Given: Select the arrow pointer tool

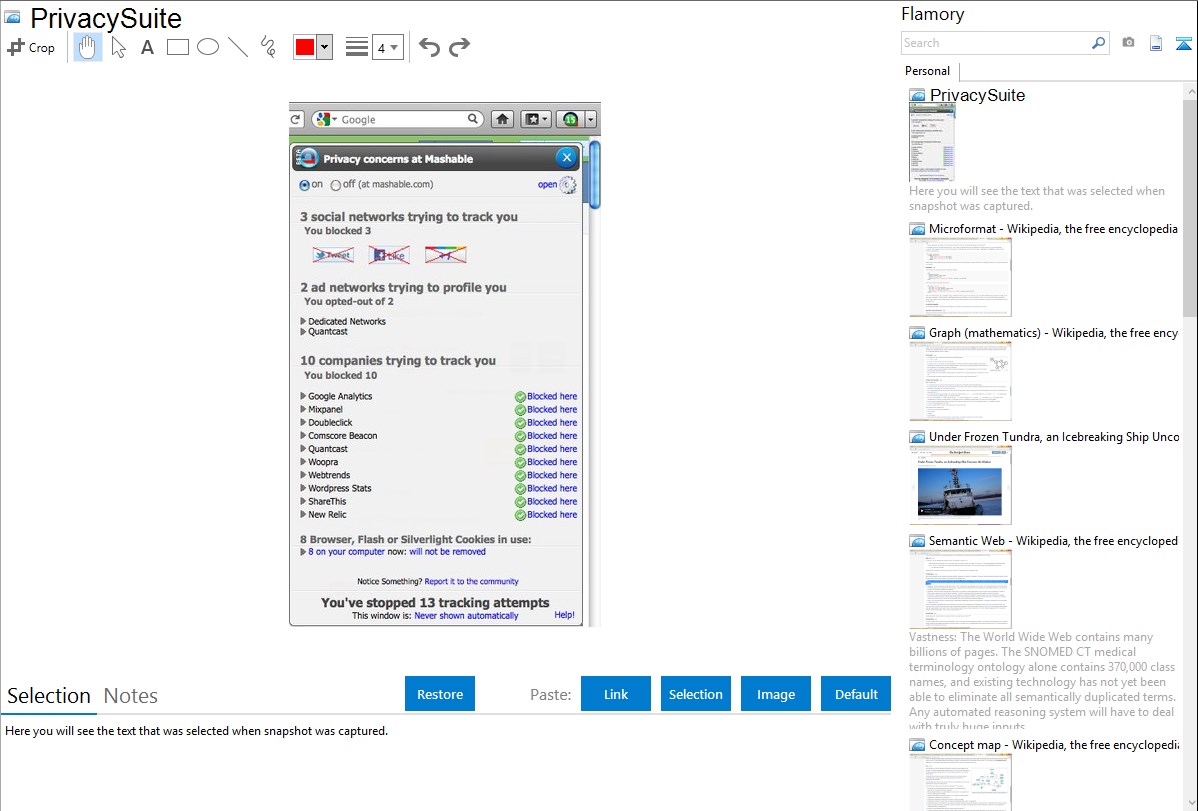Looking at the screenshot, I should pyautogui.click(x=118, y=47).
